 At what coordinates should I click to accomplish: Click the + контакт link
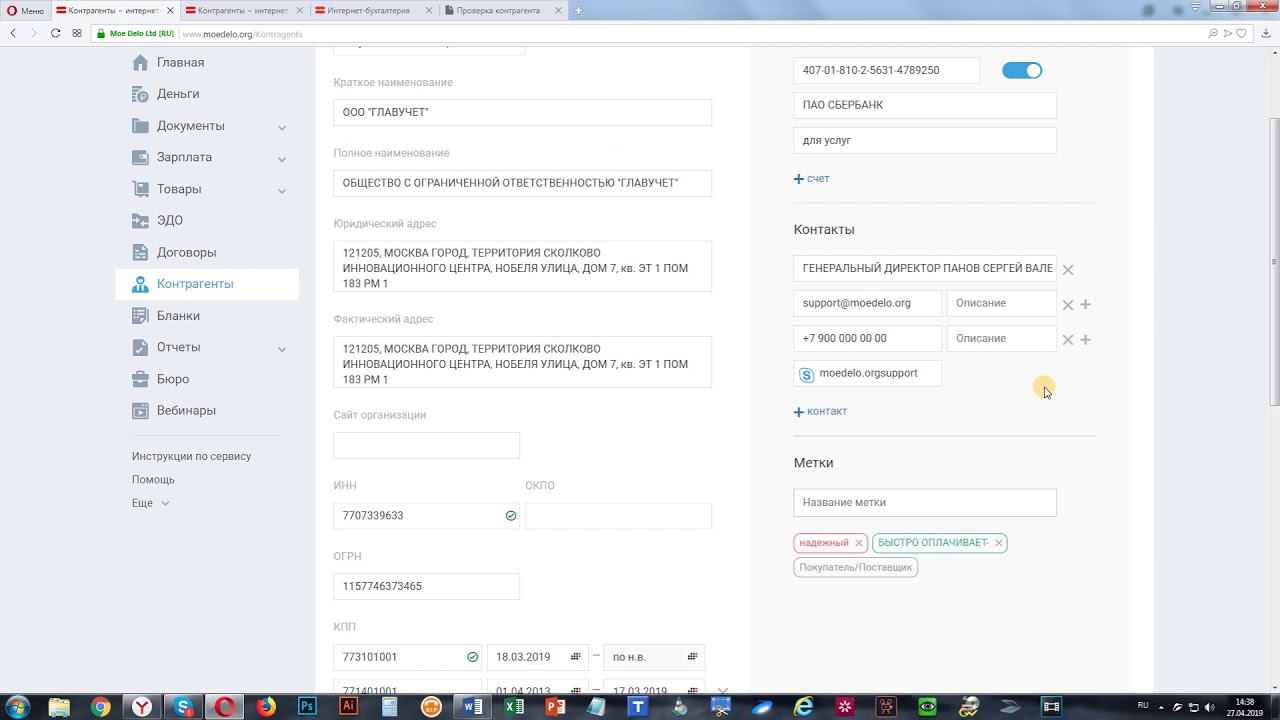pos(820,411)
